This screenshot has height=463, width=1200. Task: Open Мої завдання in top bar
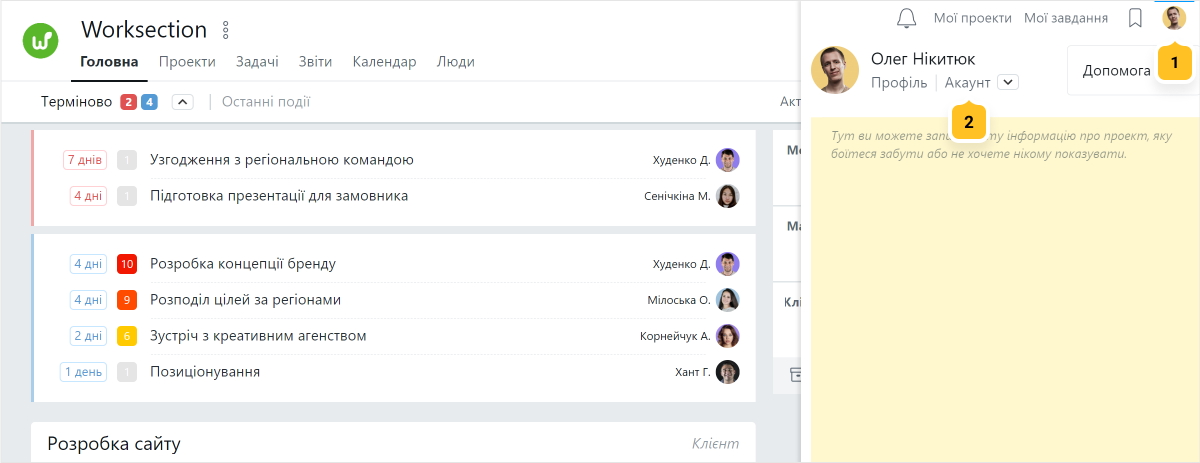[1066, 18]
